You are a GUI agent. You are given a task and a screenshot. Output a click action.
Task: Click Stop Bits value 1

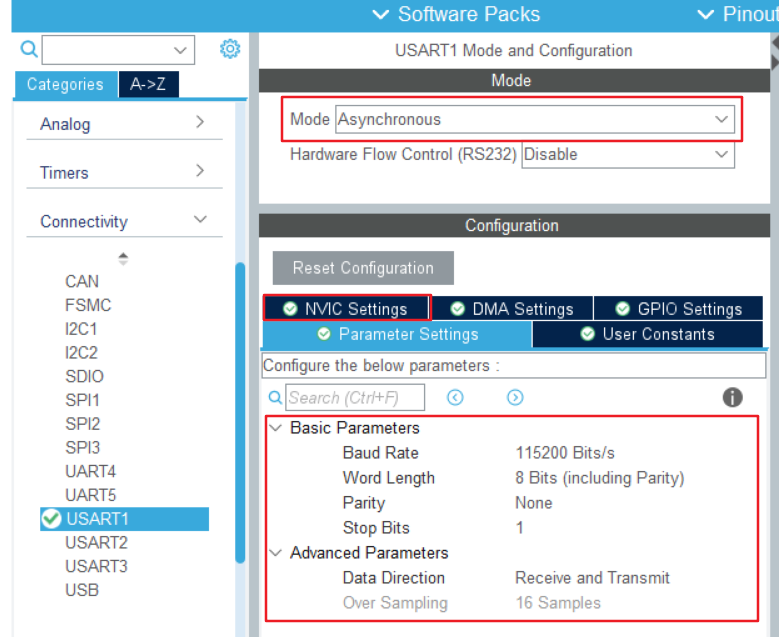520,528
